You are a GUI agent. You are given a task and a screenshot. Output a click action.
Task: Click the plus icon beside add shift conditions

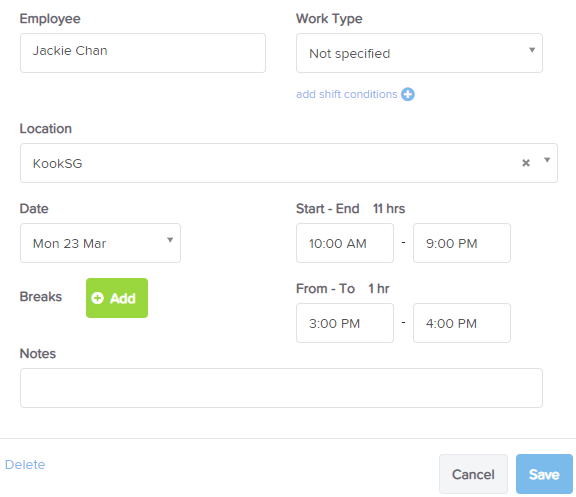coord(408,94)
